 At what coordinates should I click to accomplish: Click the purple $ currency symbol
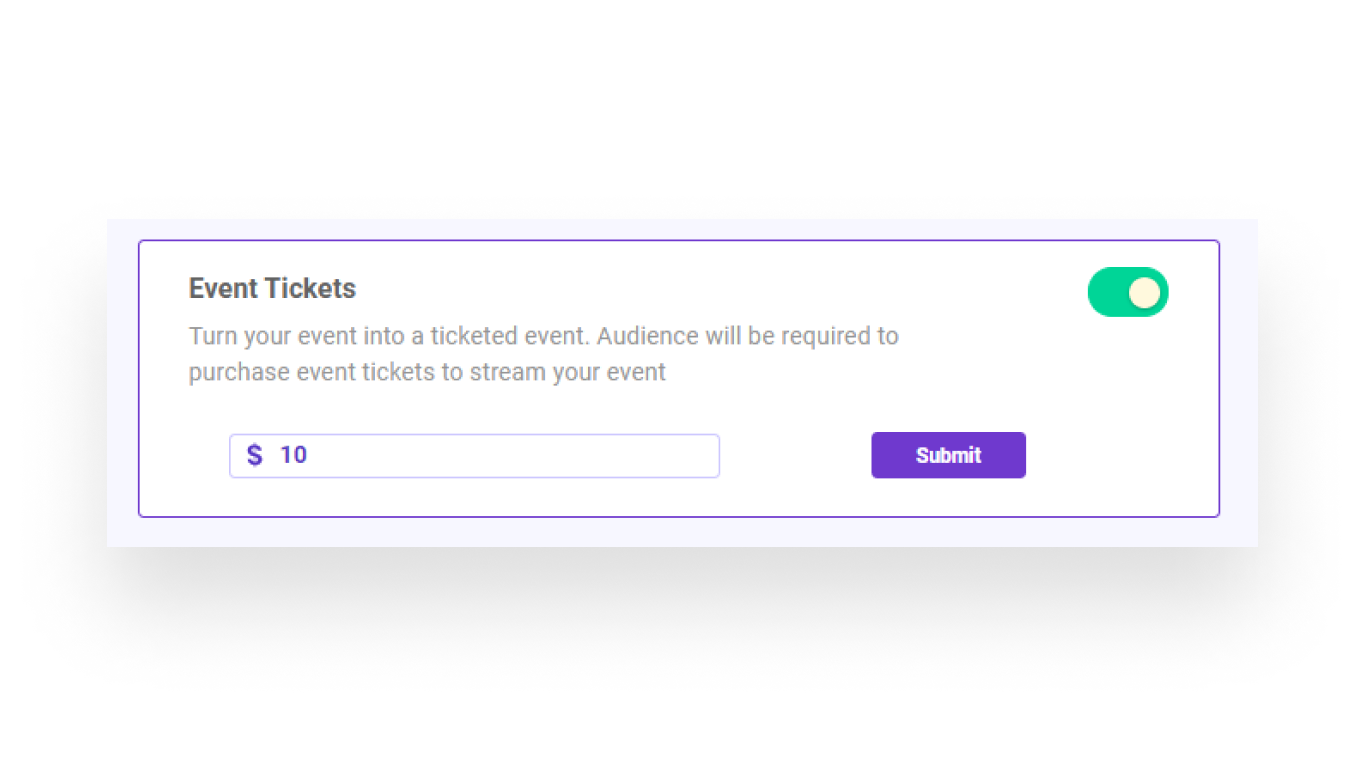coord(254,456)
